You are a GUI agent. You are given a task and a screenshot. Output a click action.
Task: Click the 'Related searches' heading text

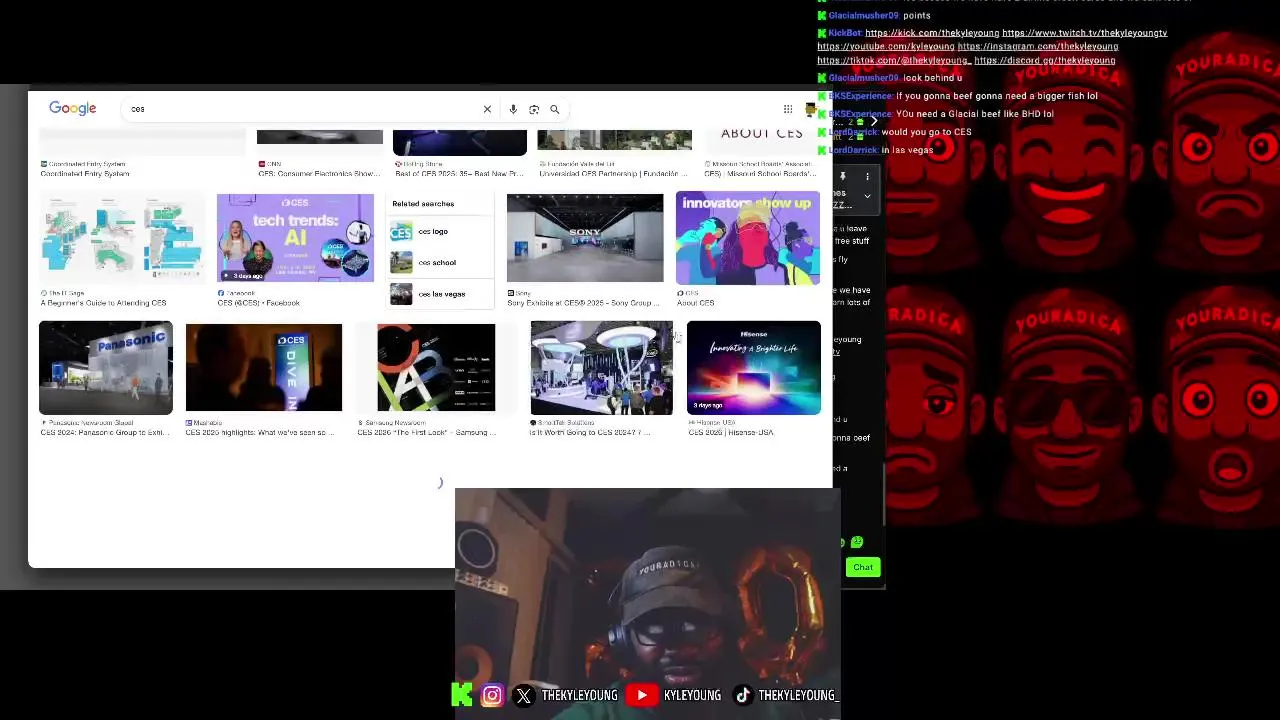click(423, 204)
